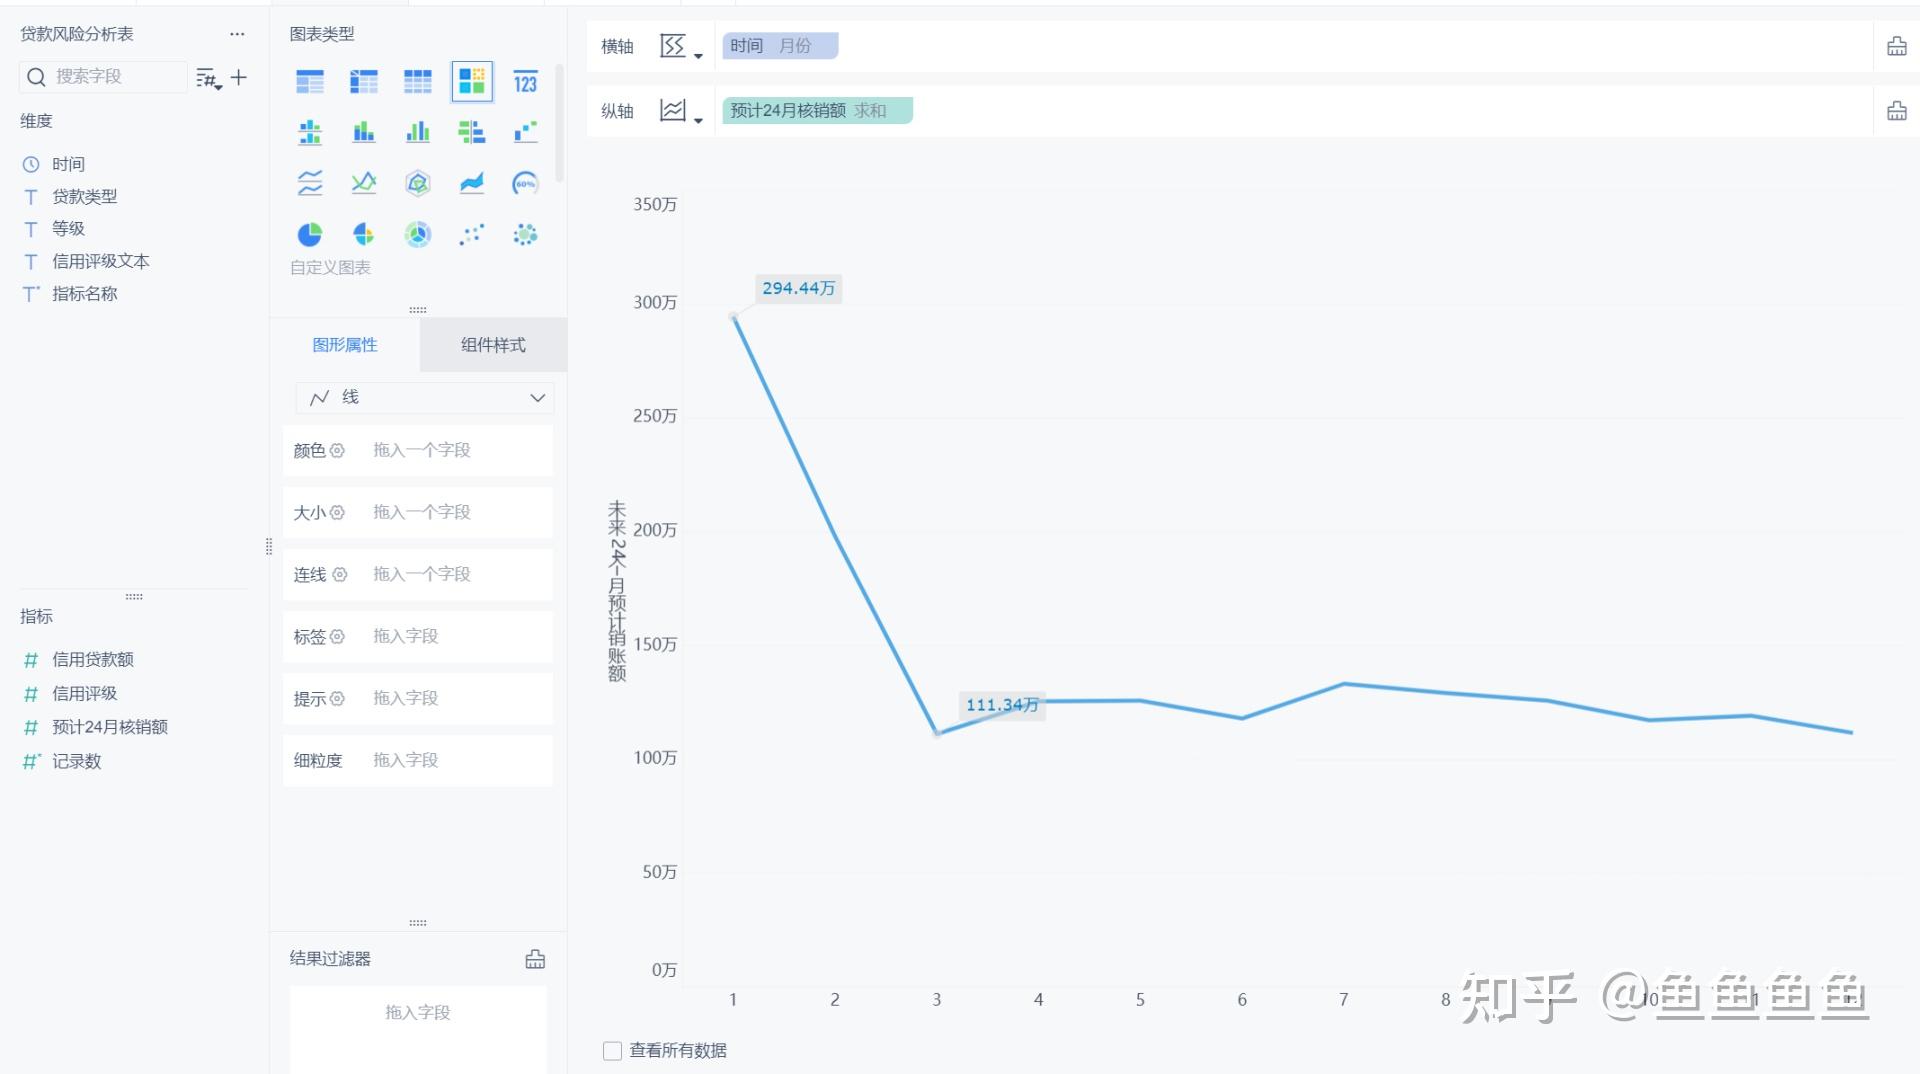Open the 贷款风险分析表 more options menu
Image resolution: width=1920 pixels, height=1074 pixels.
tap(237, 34)
